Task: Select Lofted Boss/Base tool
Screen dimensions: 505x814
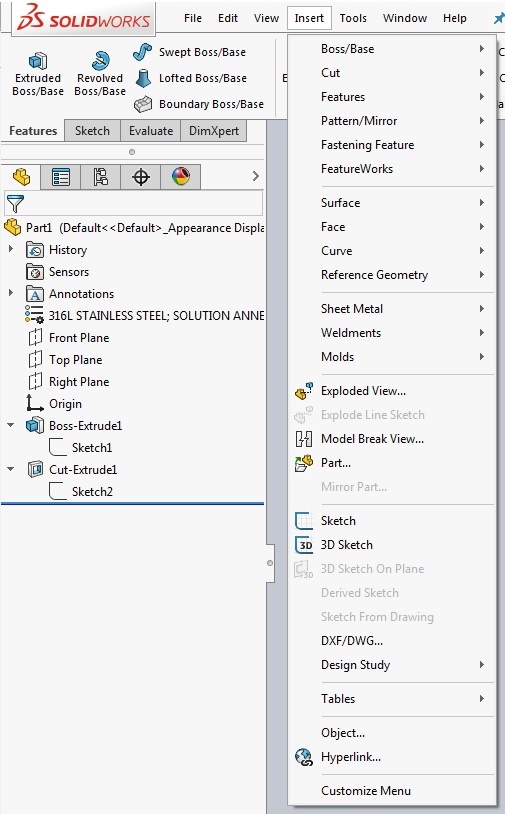Action: click(x=190, y=78)
